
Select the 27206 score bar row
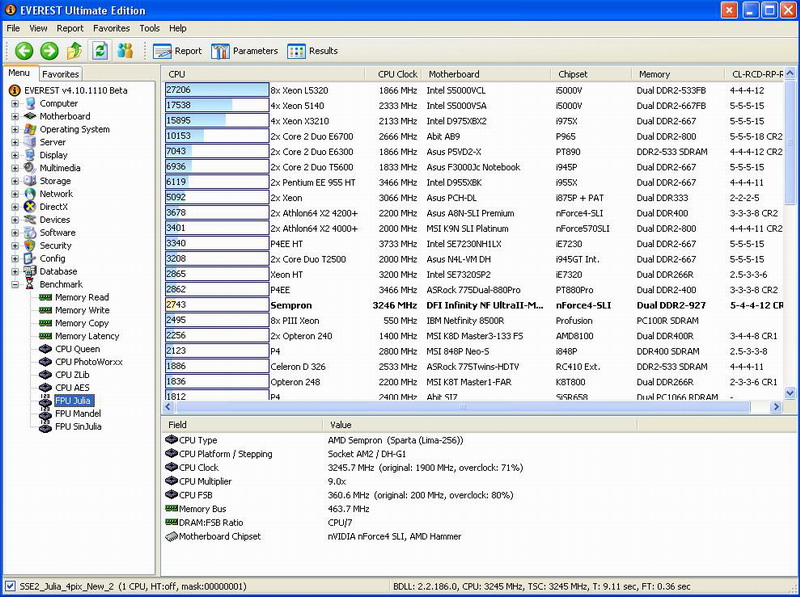pos(217,90)
